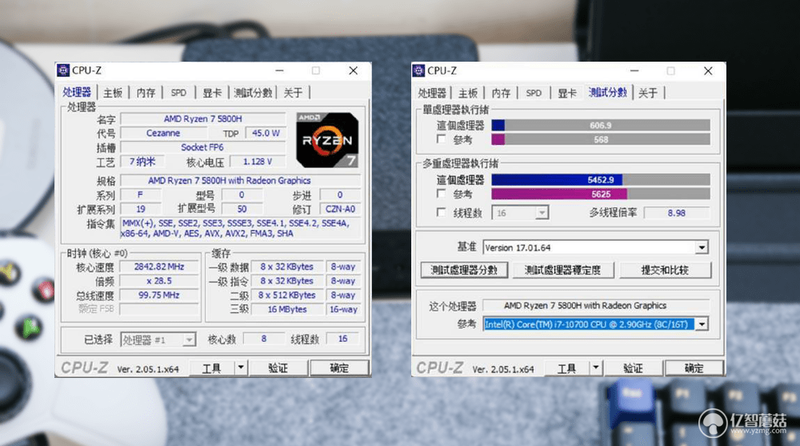Open 关于 tab in left window
Screen dimensions: 800x446
coord(293,93)
